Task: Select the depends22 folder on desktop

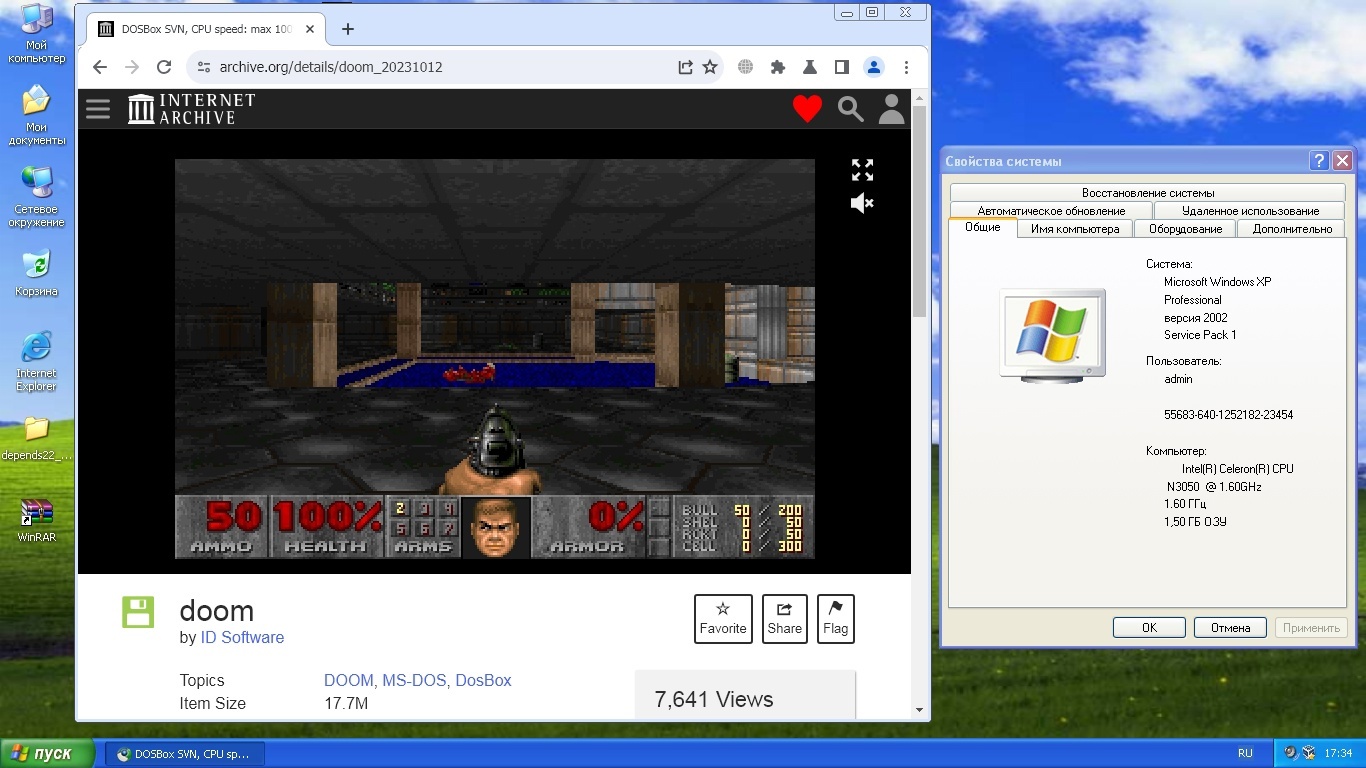Action: pos(37,439)
